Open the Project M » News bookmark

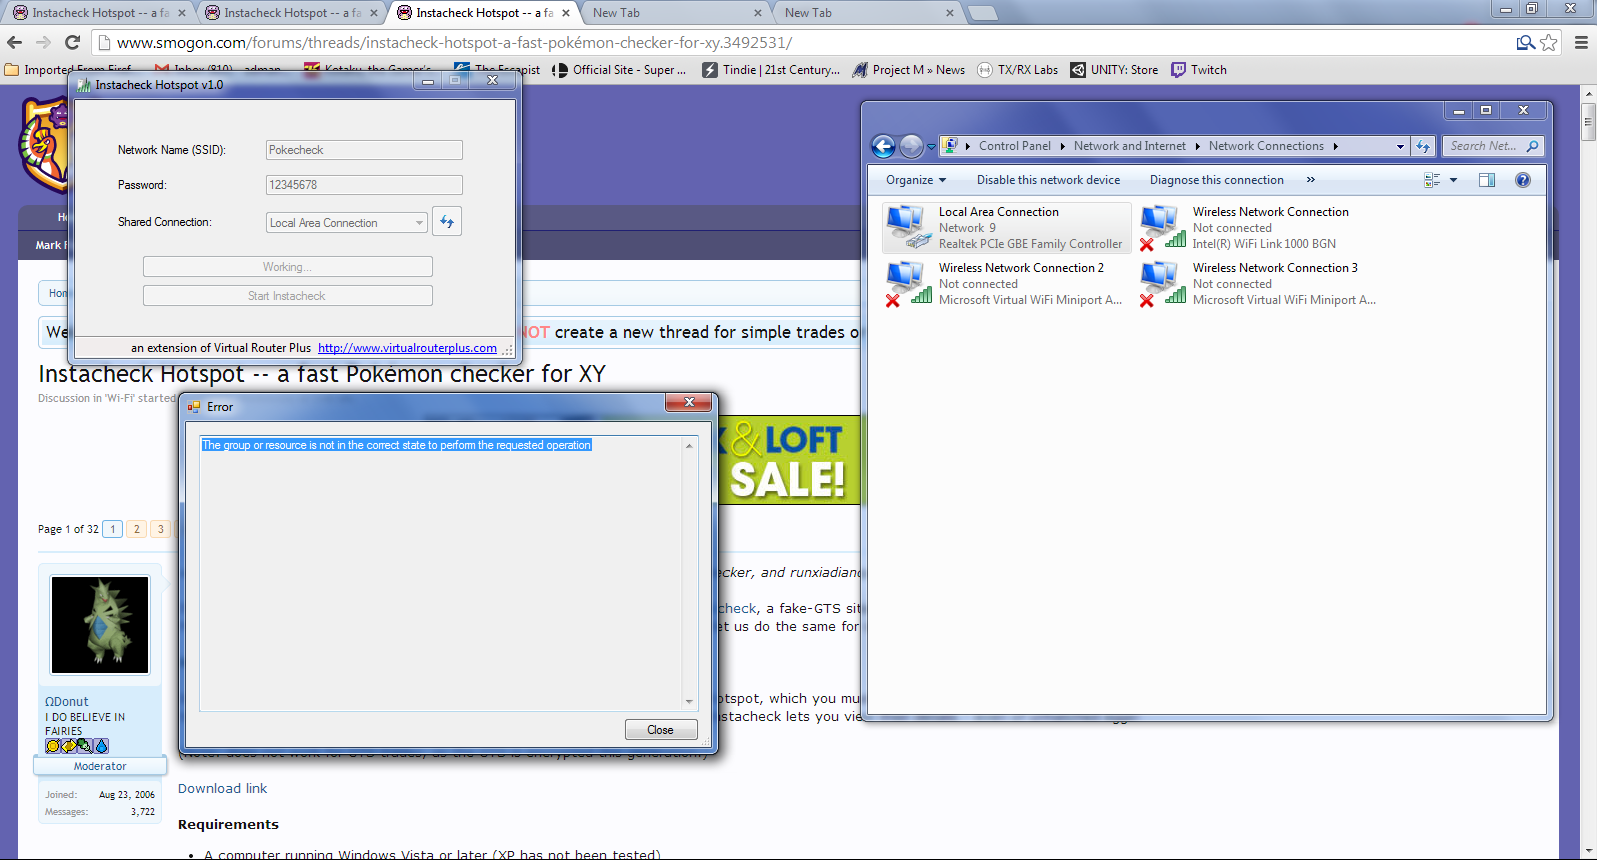click(x=908, y=70)
